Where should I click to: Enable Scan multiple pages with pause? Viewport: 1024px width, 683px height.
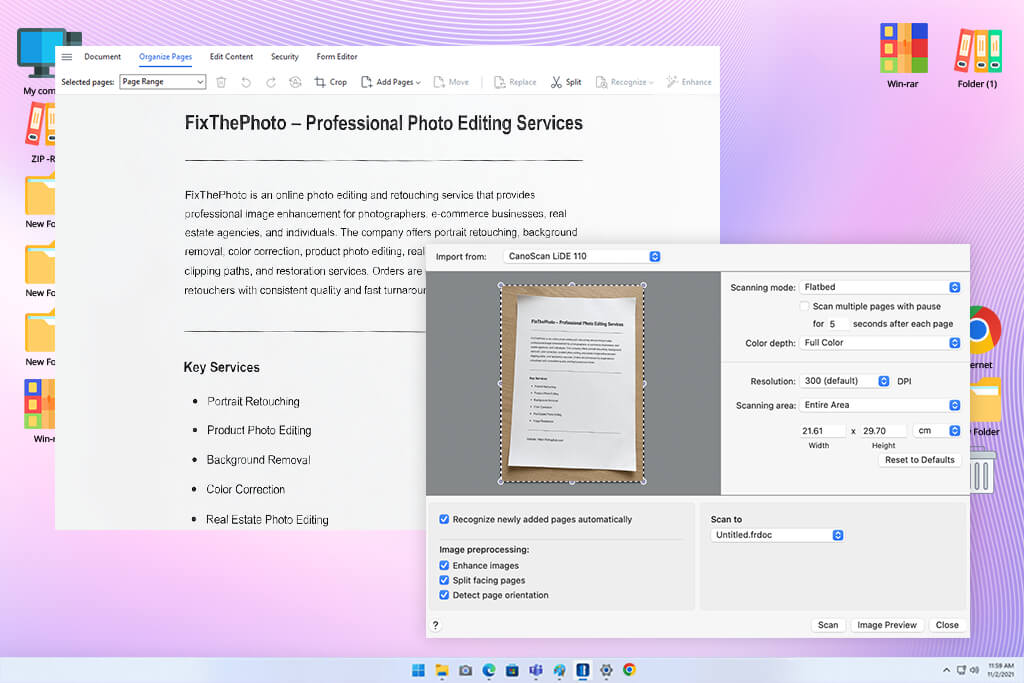pos(805,306)
